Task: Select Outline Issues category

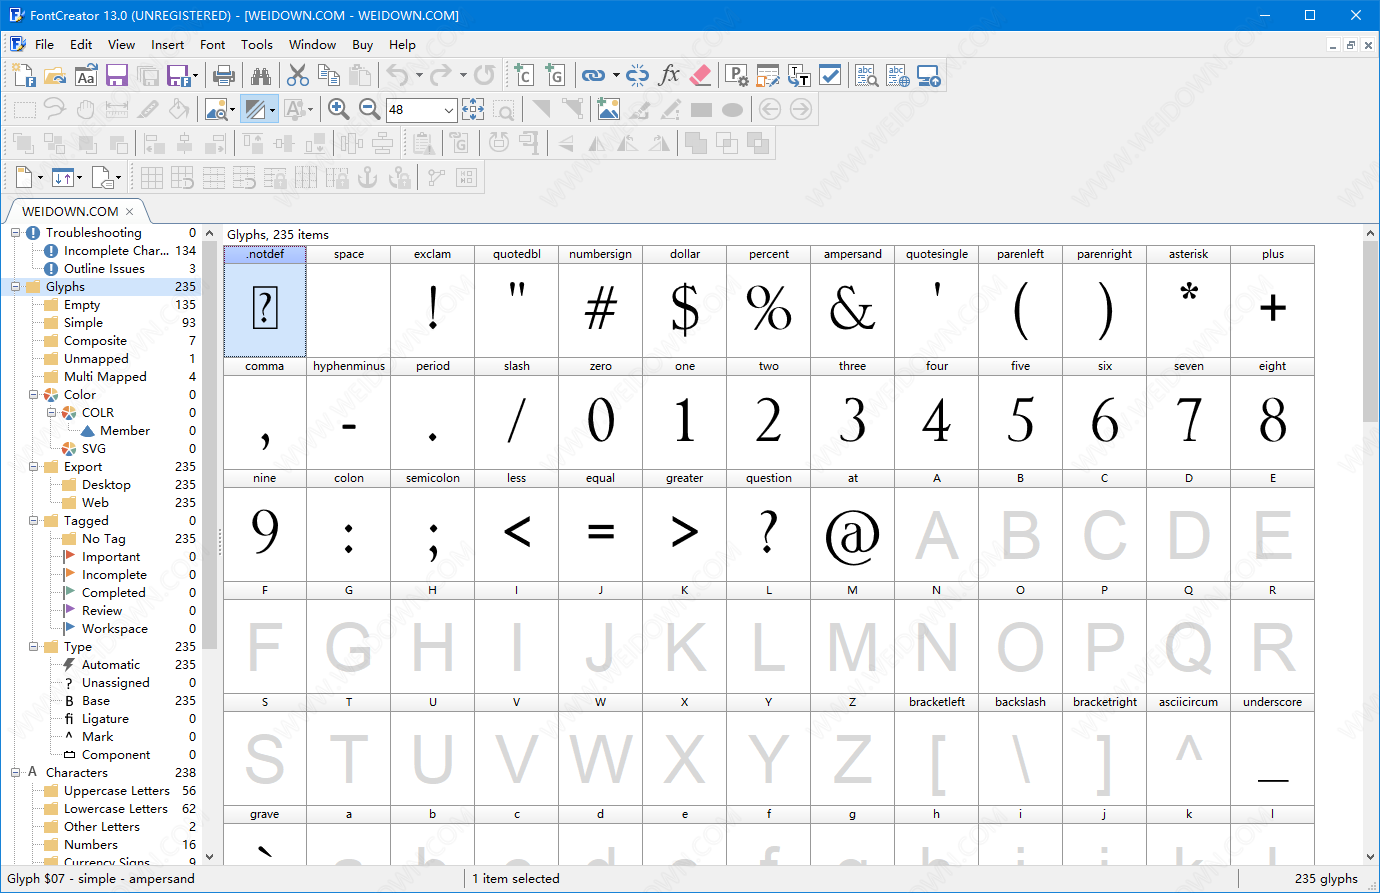Action: click(x=104, y=269)
